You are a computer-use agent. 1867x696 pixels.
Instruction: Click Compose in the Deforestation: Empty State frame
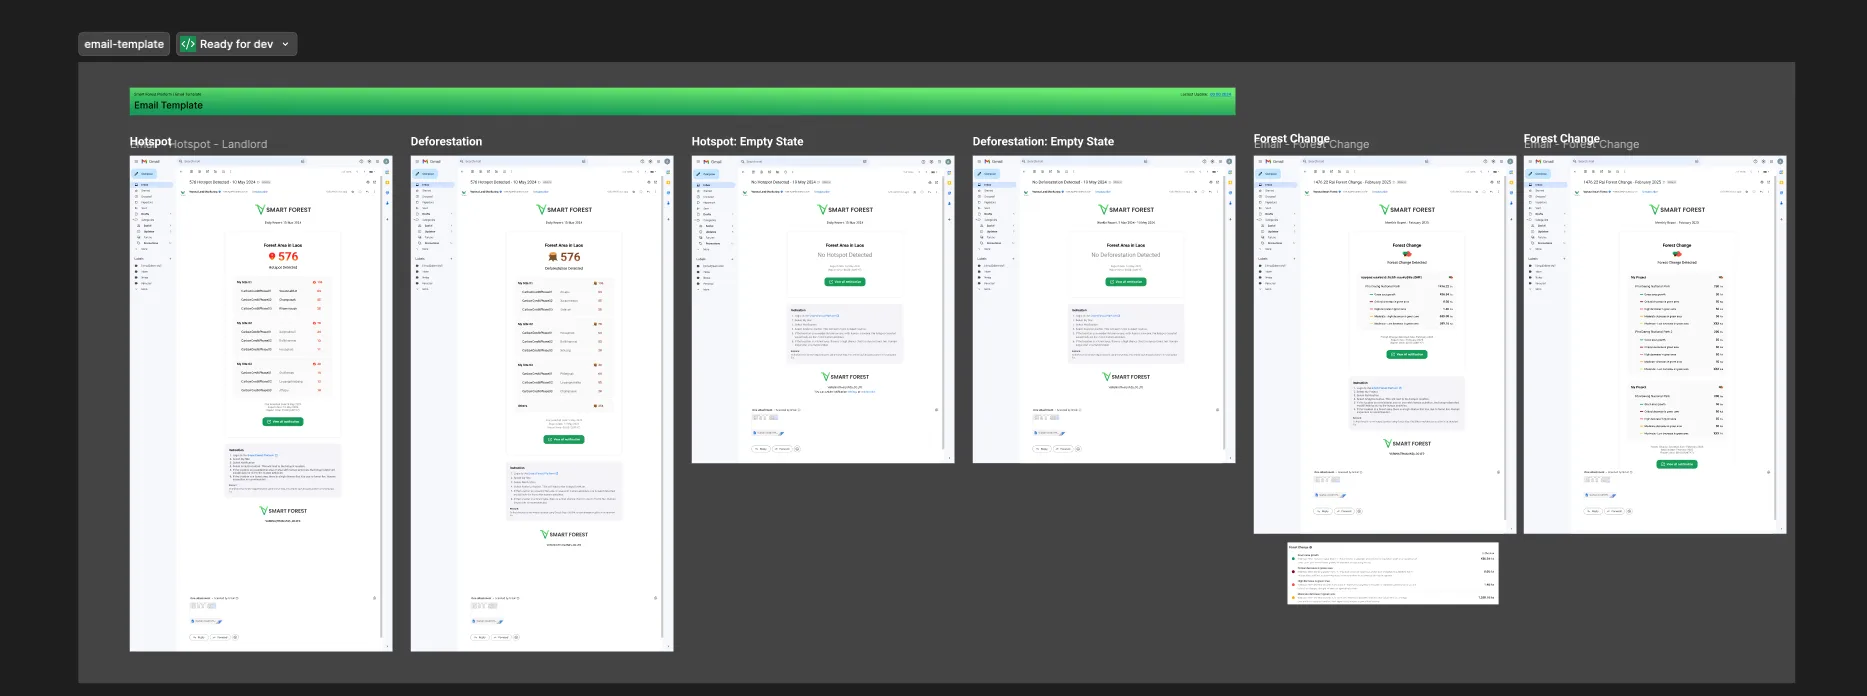click(x=989, y=174)
